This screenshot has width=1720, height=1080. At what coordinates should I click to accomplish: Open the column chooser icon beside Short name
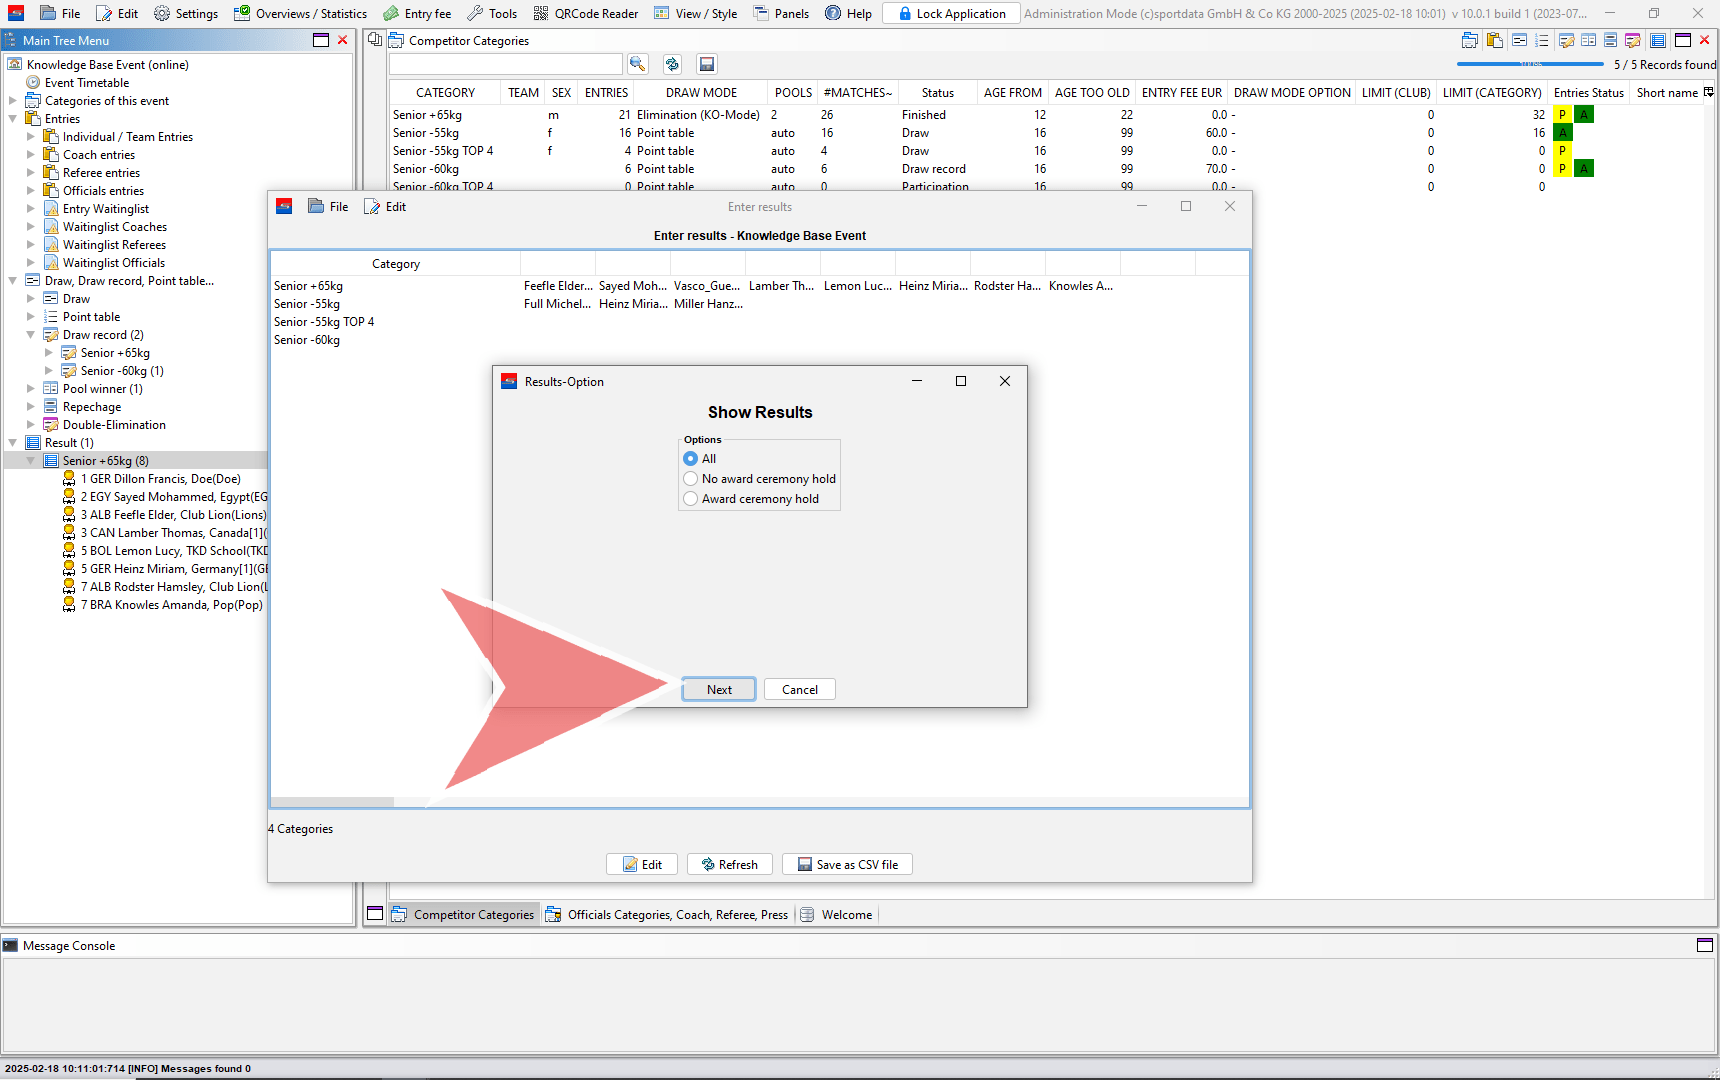(1708, 92)
